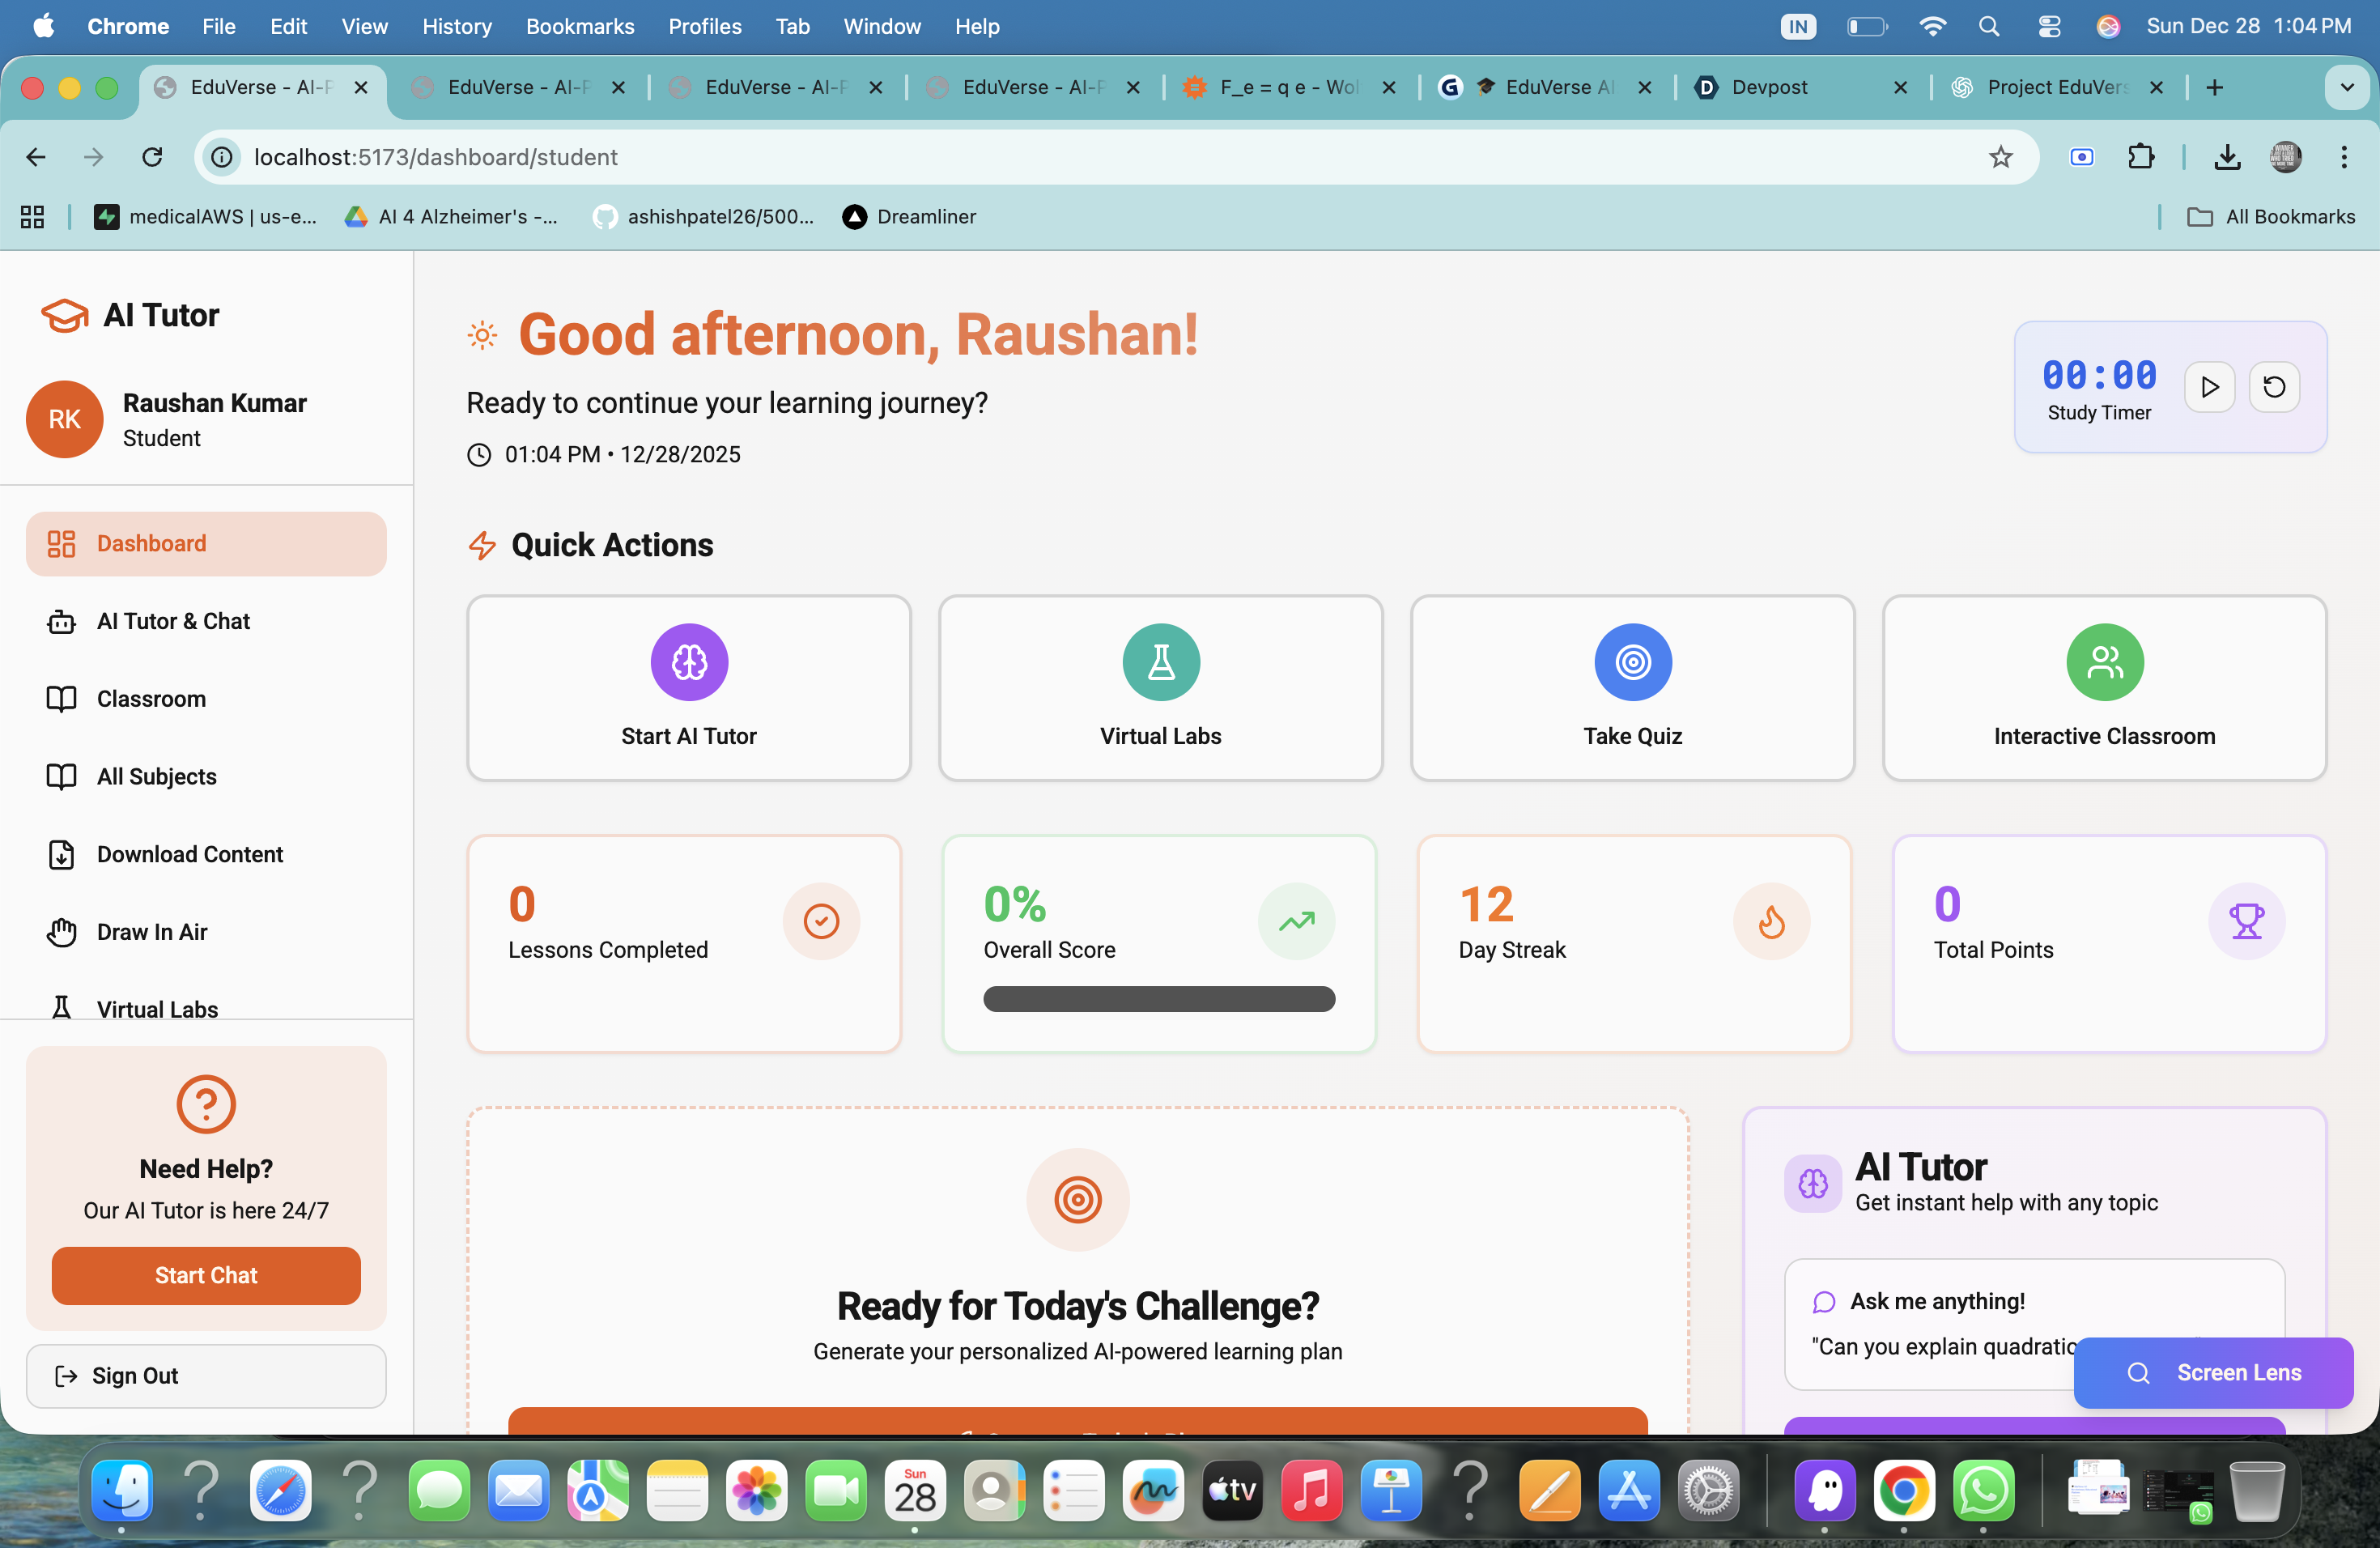Start the Study Timer play button

click(x=2209, y=387)
